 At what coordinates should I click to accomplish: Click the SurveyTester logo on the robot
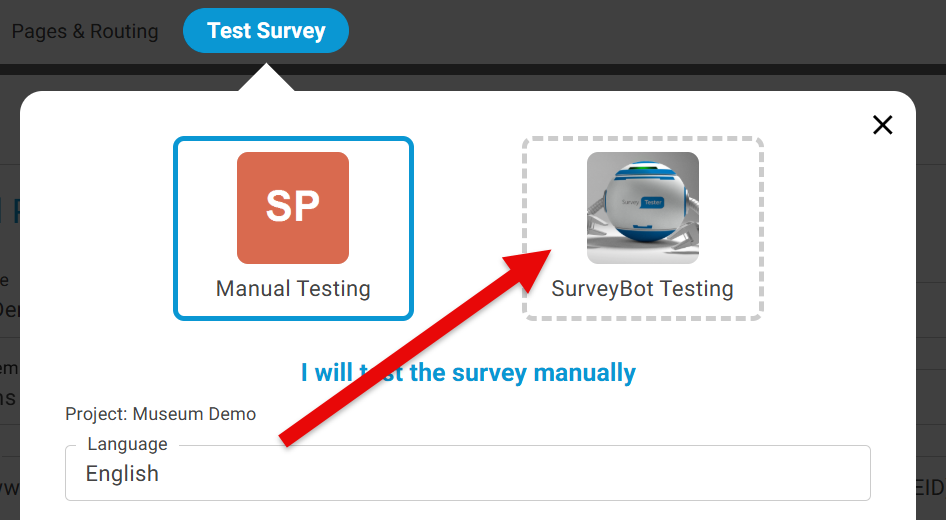pyautogui.click(x=642, y=201)
